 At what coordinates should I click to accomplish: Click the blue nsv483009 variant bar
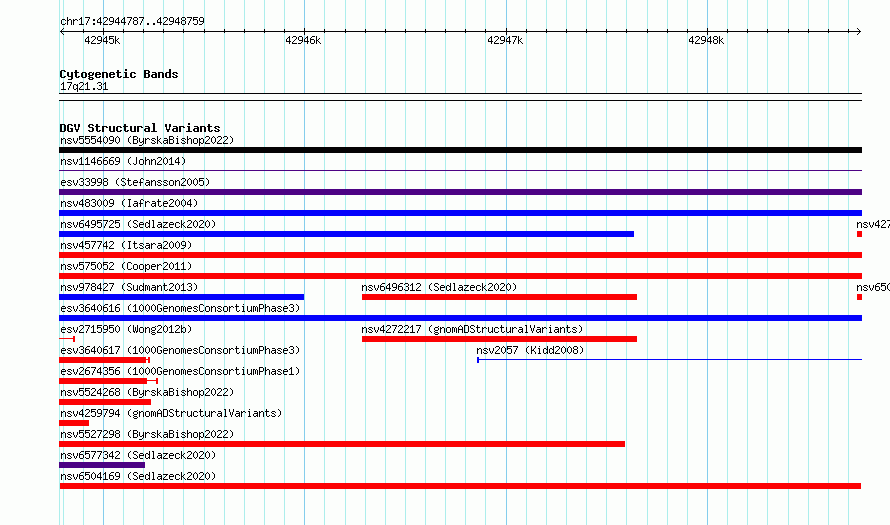[x=460, y=213]
